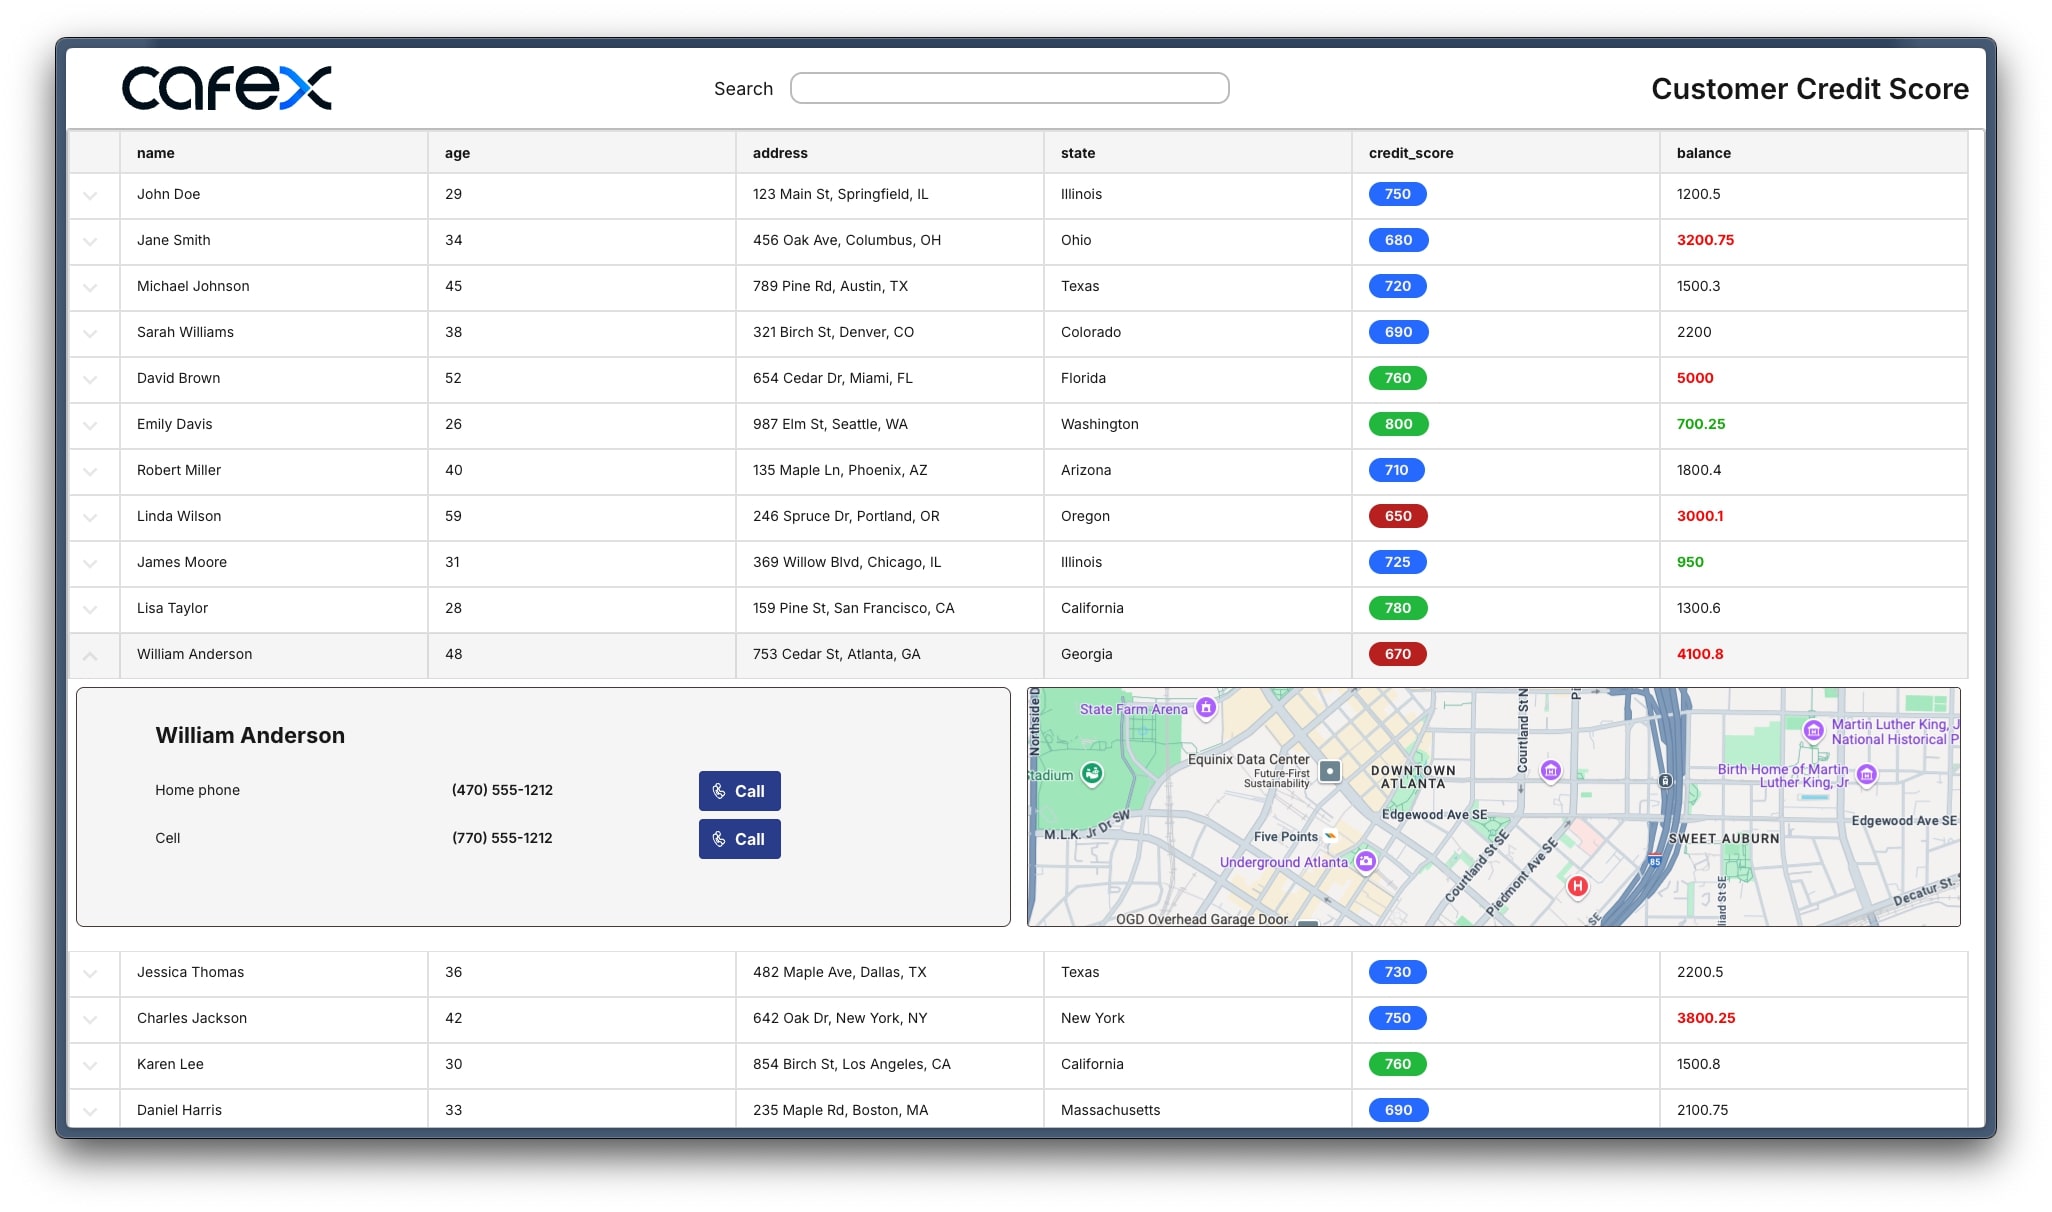Click Equinix Data Center map marker

(x=1329, y=771)
